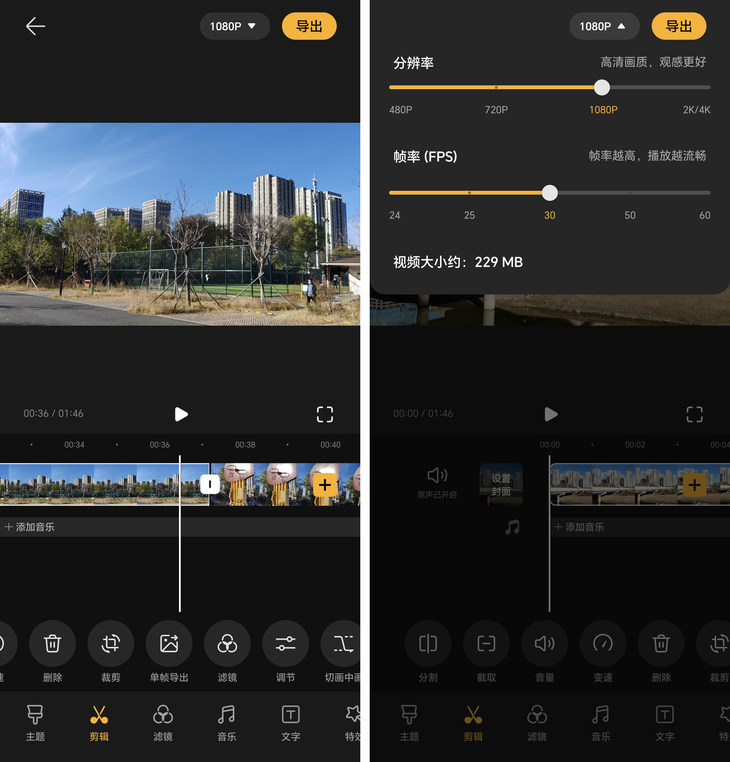
Task: Select the highlighted 1080P resolution label
Action: tap(603, 110)
